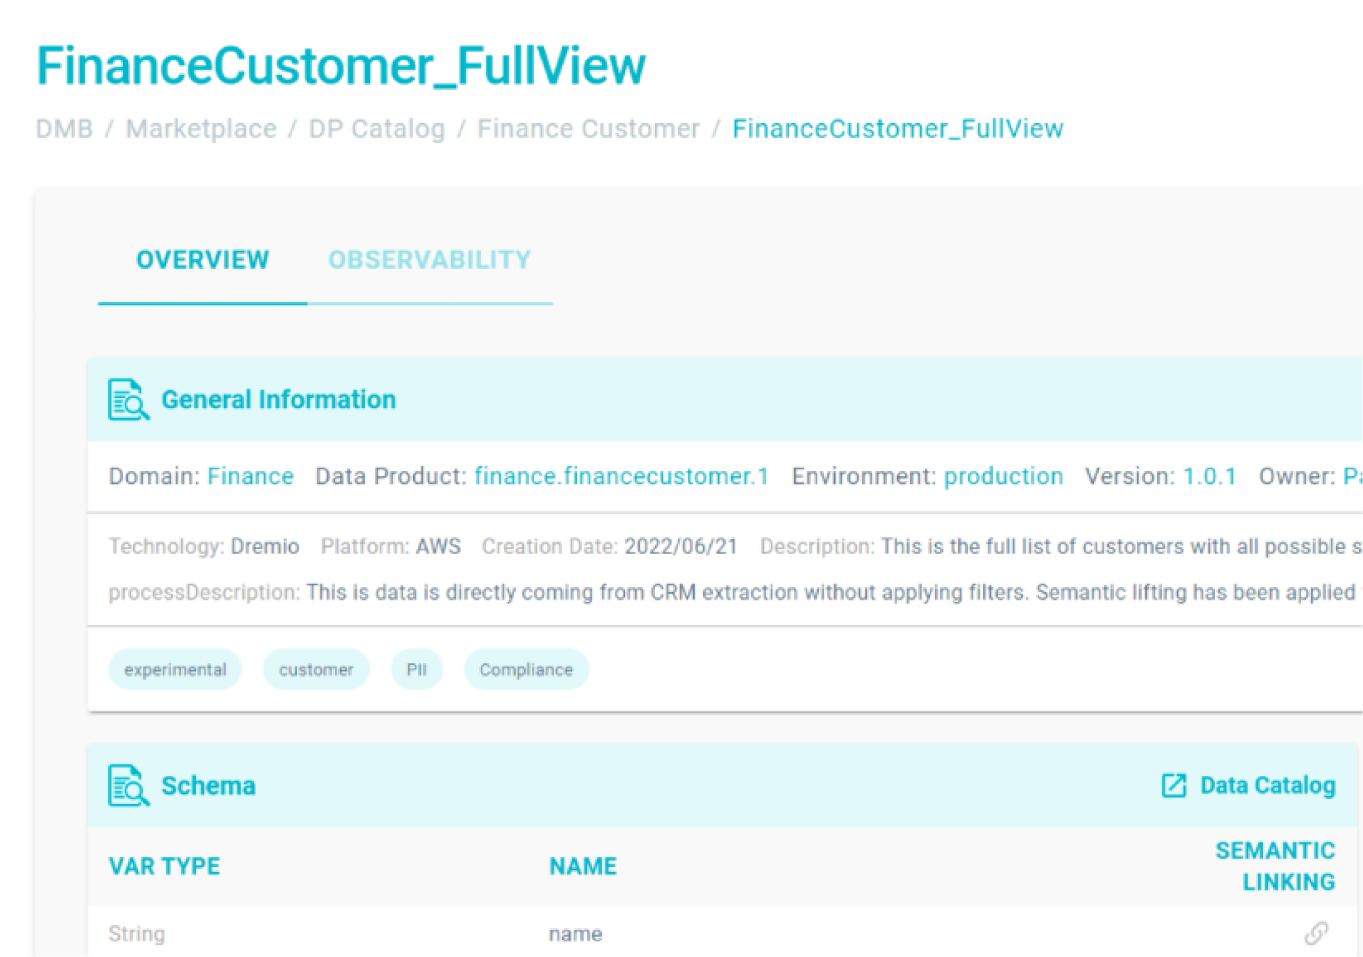Click Technology value Dremio
Screen dimensions: 1363x957
coord(265,546)
